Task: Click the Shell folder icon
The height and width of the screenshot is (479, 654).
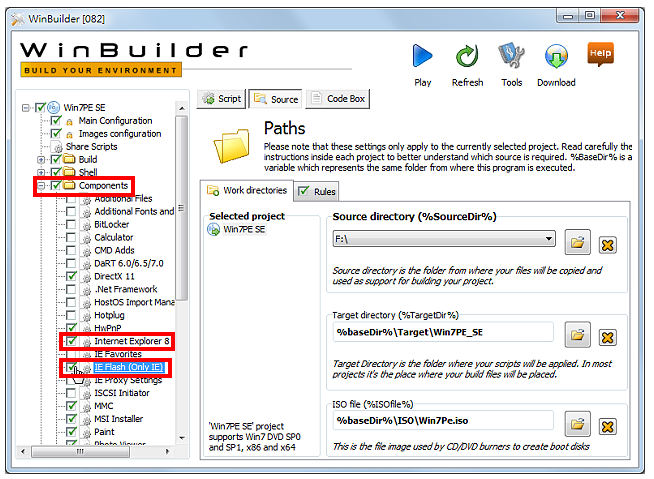Action: (69, 172)
